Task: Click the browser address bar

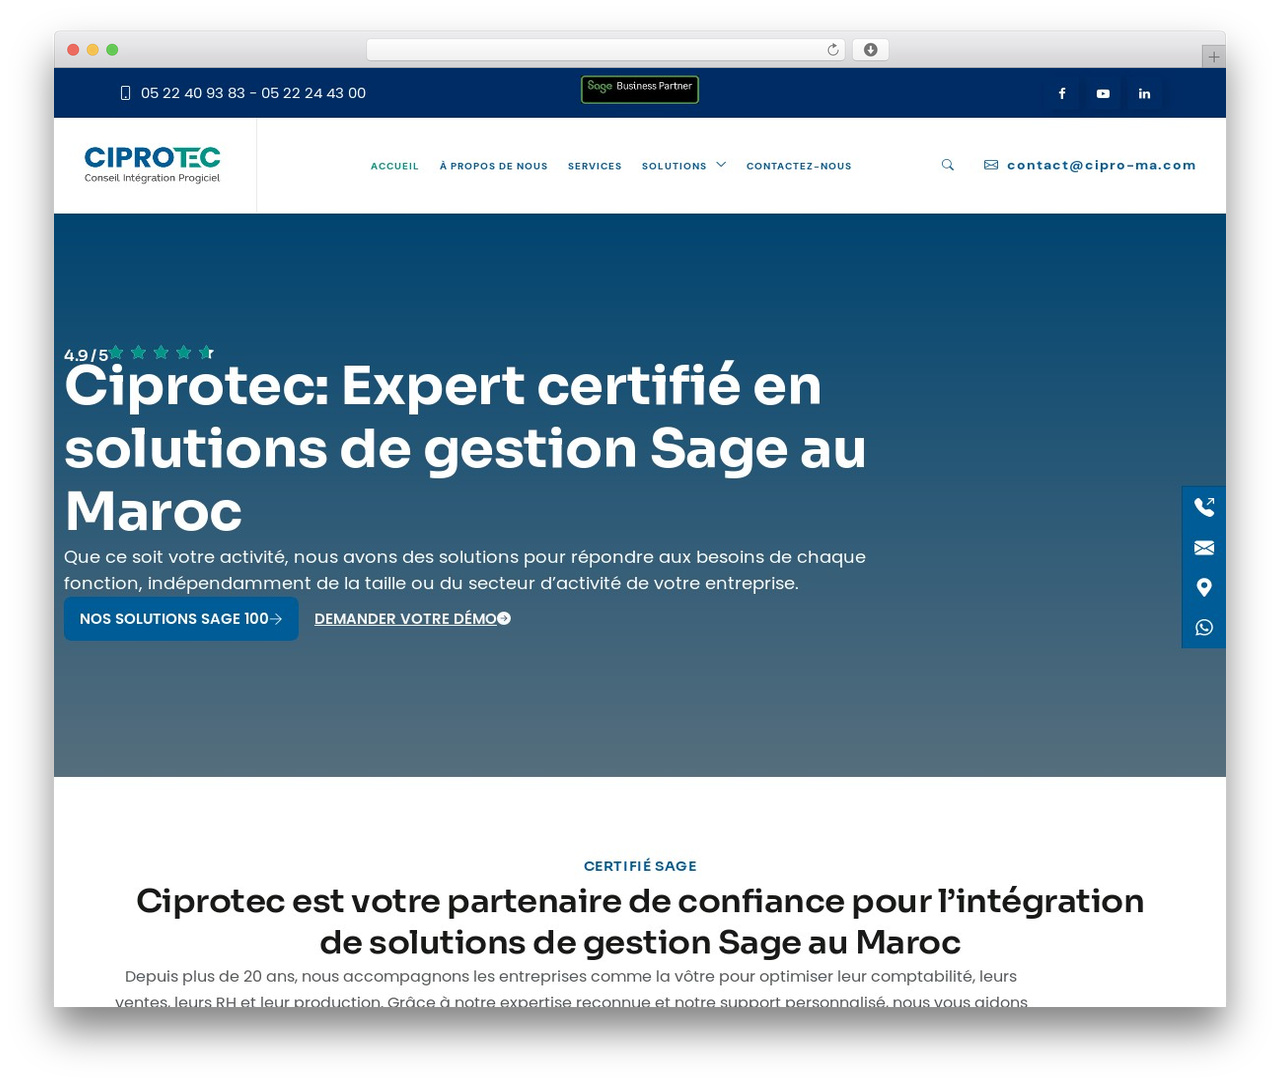Action: coord(606,50)
